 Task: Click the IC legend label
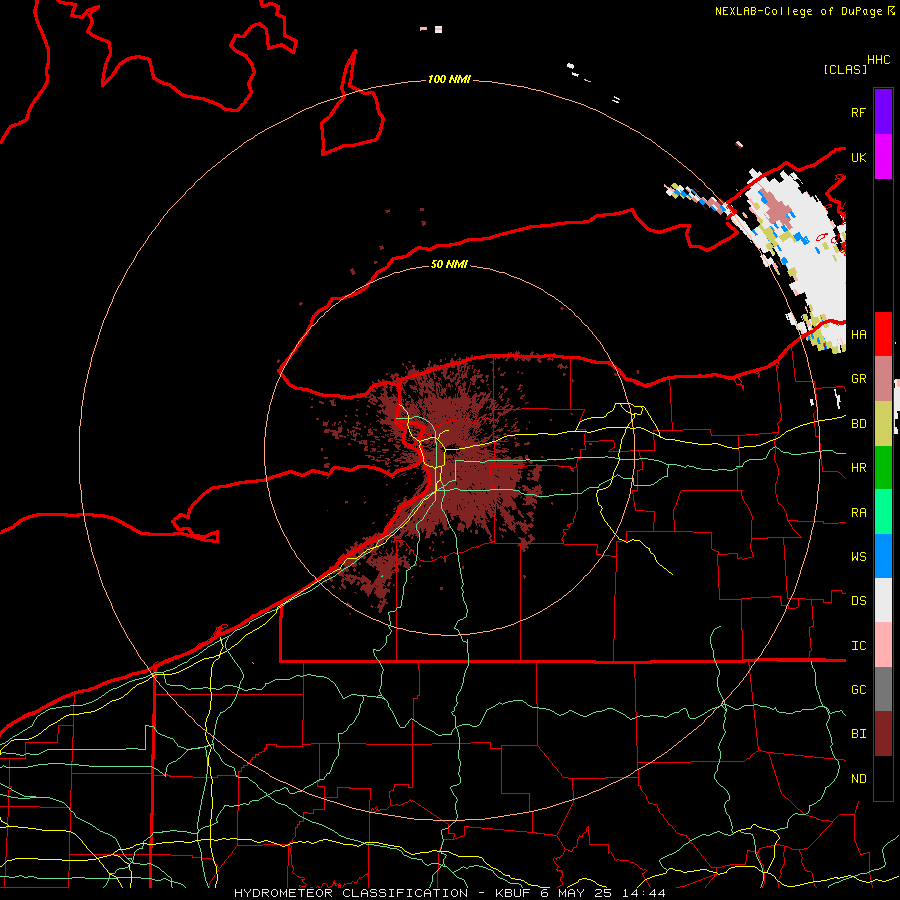(858, 646)
